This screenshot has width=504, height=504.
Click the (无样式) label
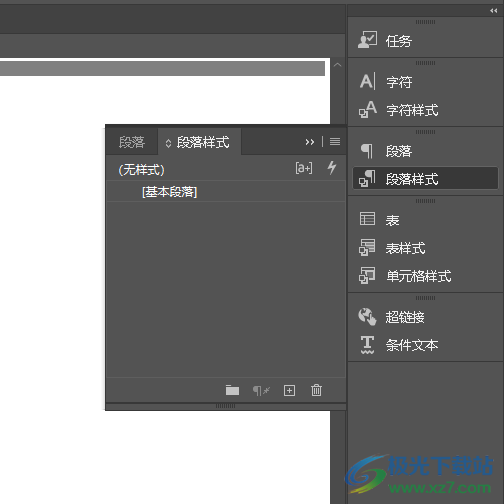(x=141, y=170)
